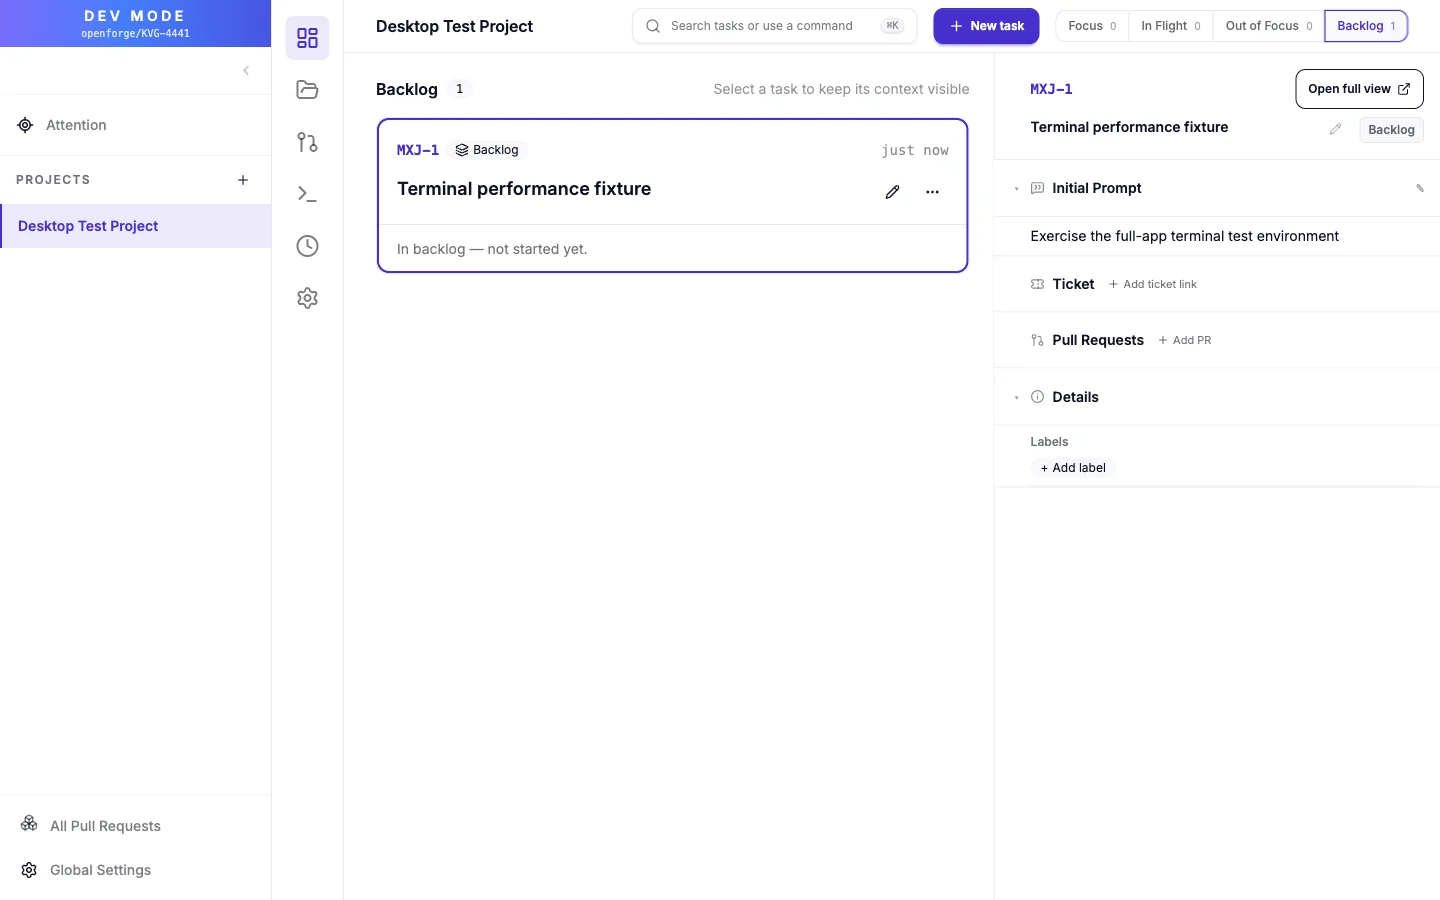1440x900 pixels.
Task: Open the files folder icon in sidebar
Action: [x=307, y=90]
